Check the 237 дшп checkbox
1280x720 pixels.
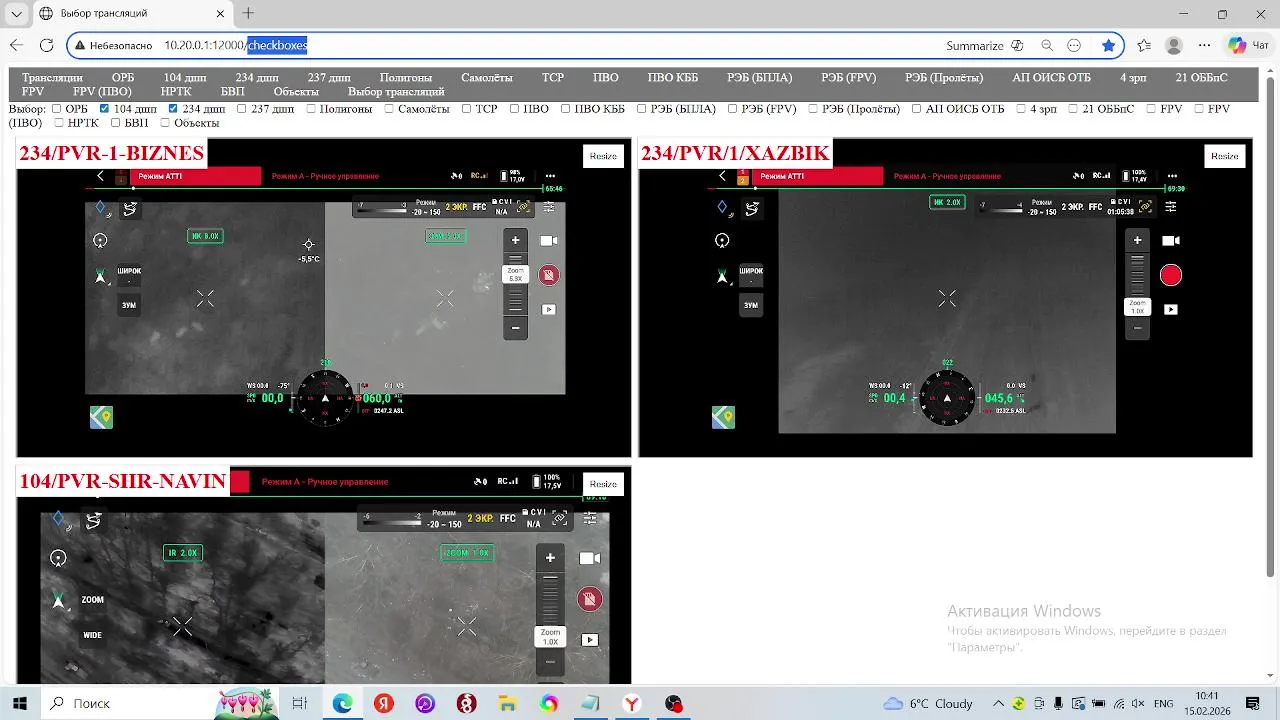(243, 109)
